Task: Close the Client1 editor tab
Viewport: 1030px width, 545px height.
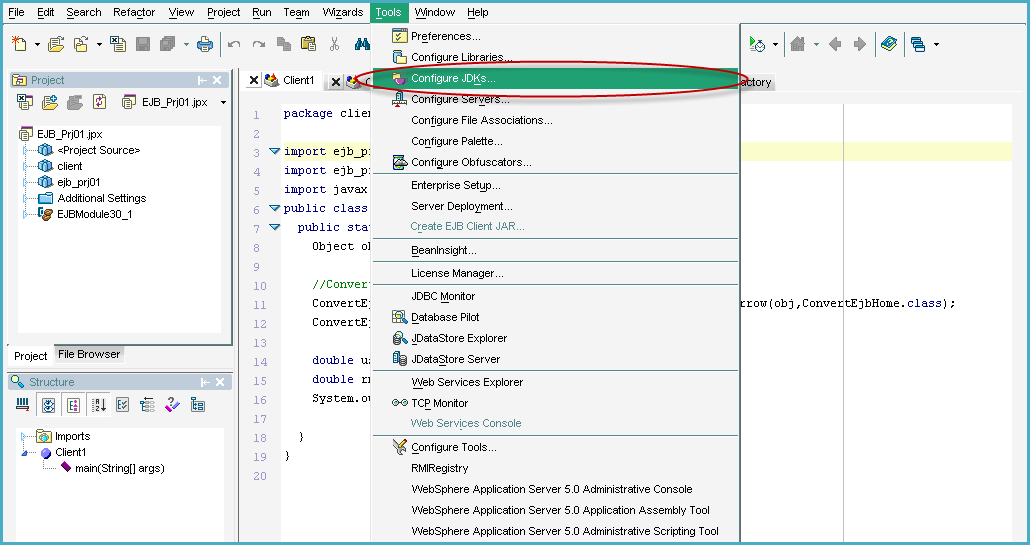Action: [254, 81]
